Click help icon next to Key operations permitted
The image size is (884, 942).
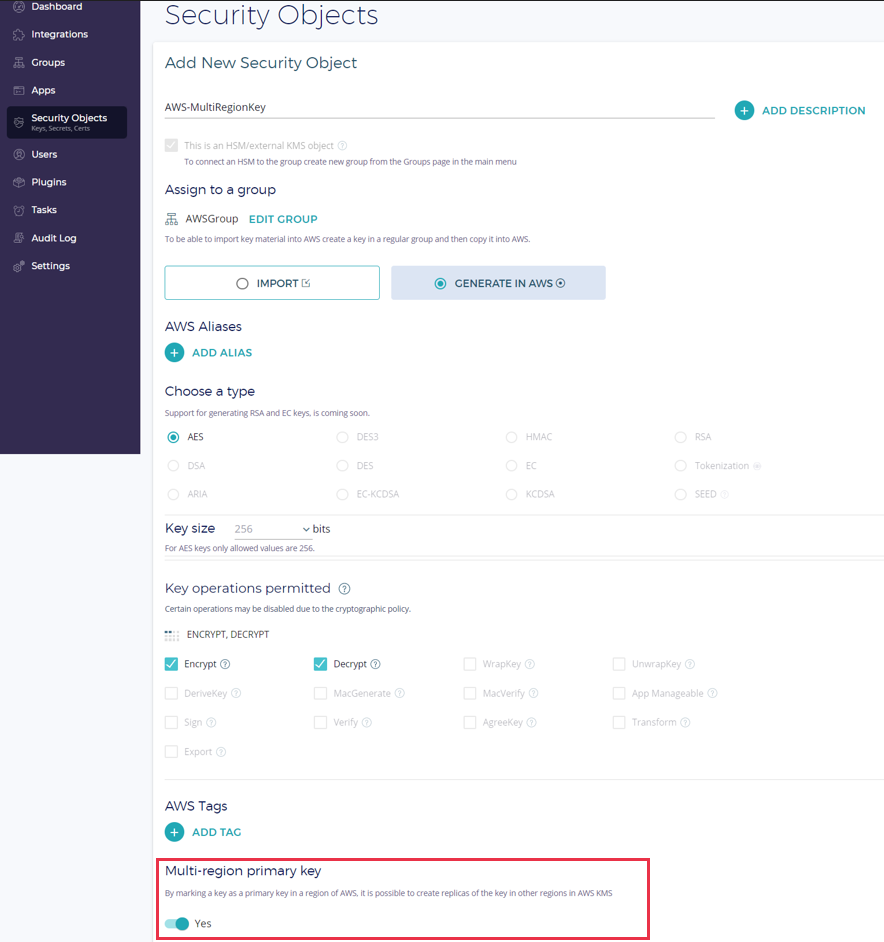click(x=344, y=589)
